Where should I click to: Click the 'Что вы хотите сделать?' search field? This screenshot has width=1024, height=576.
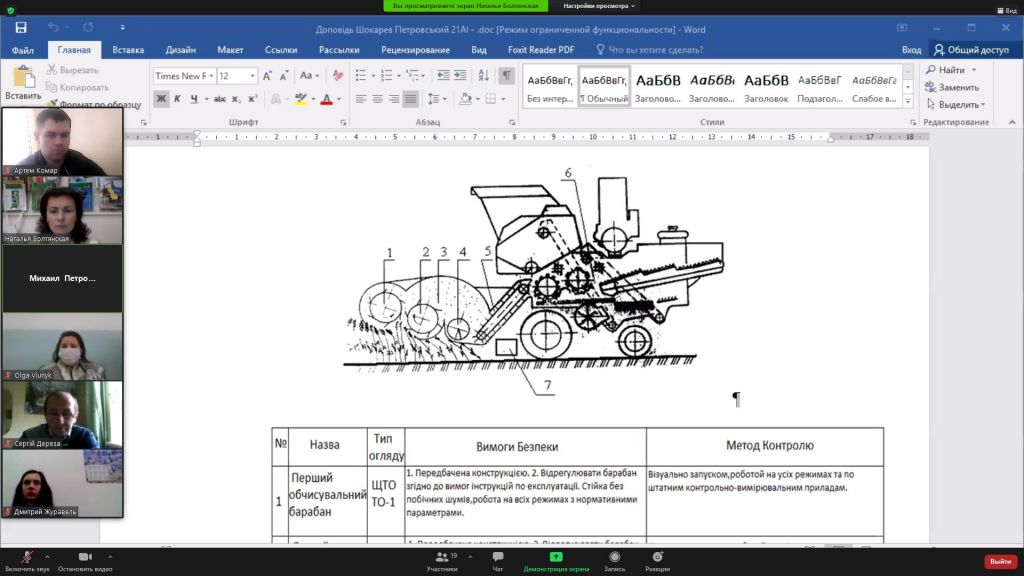point(651,50)
